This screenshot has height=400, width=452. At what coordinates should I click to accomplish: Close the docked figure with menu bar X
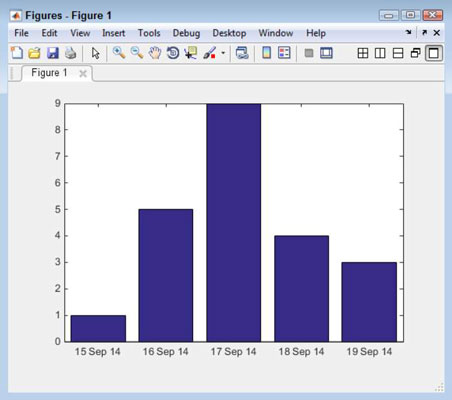coord(437,33)
